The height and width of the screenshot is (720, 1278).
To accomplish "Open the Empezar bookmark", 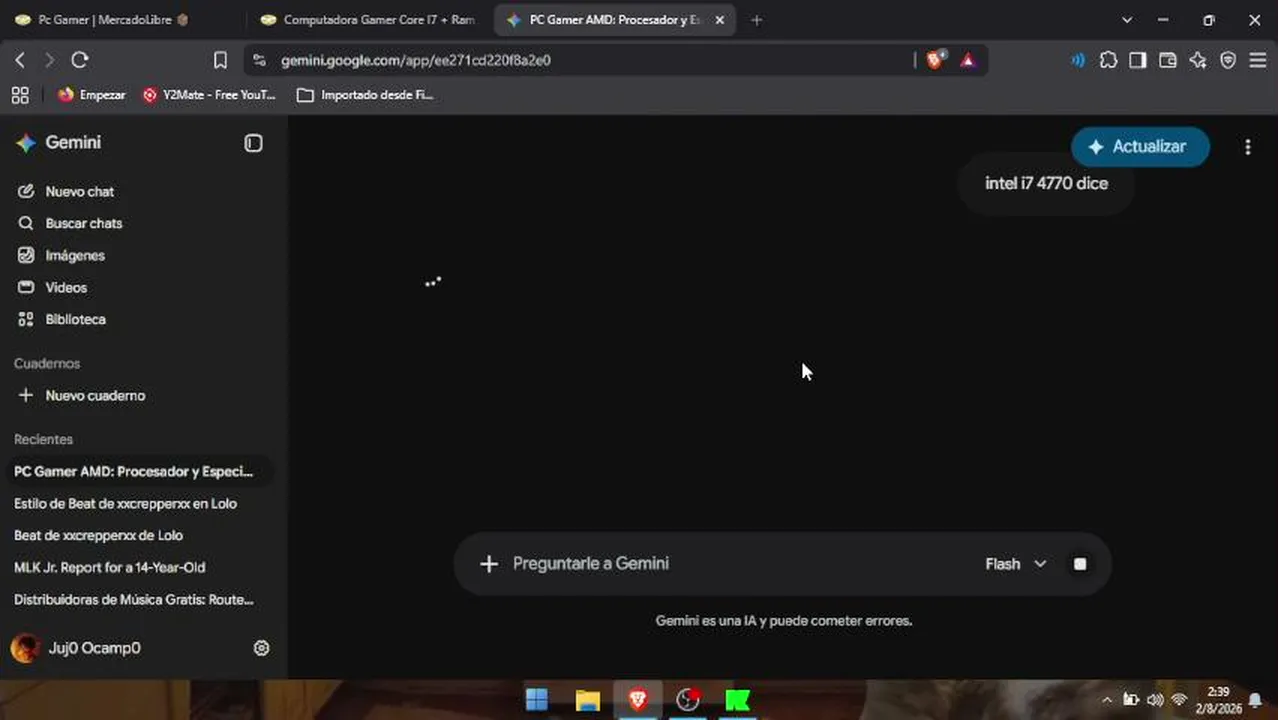I will 92,95.
